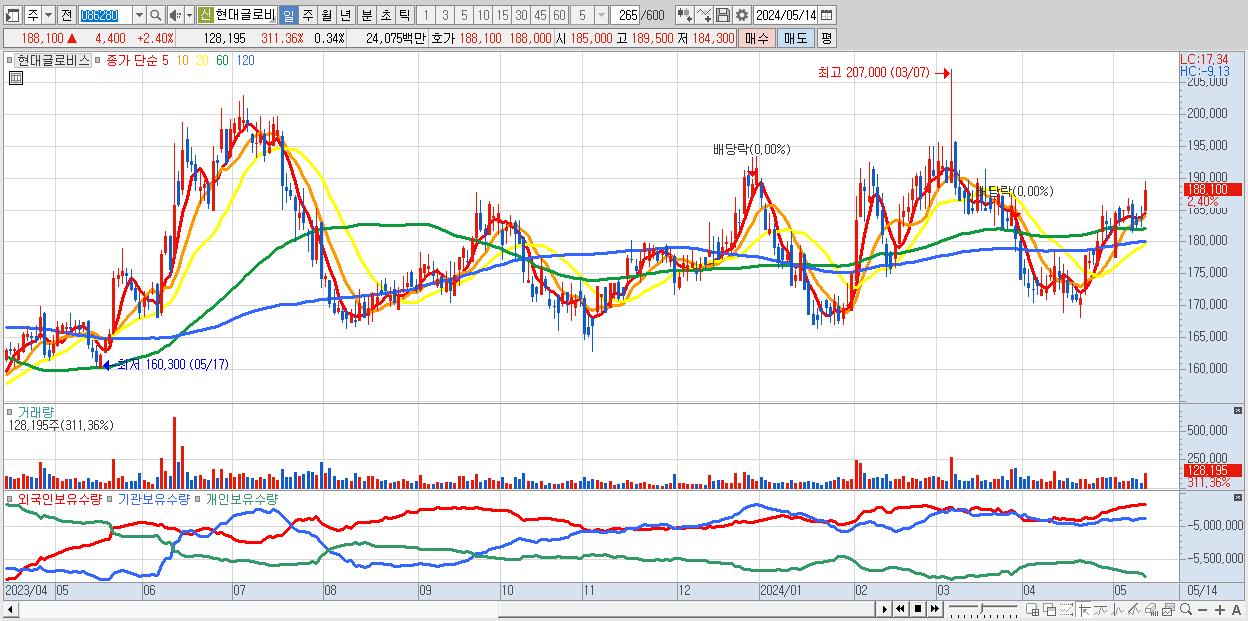Adjust the chart zoom slider

[982, 607]
